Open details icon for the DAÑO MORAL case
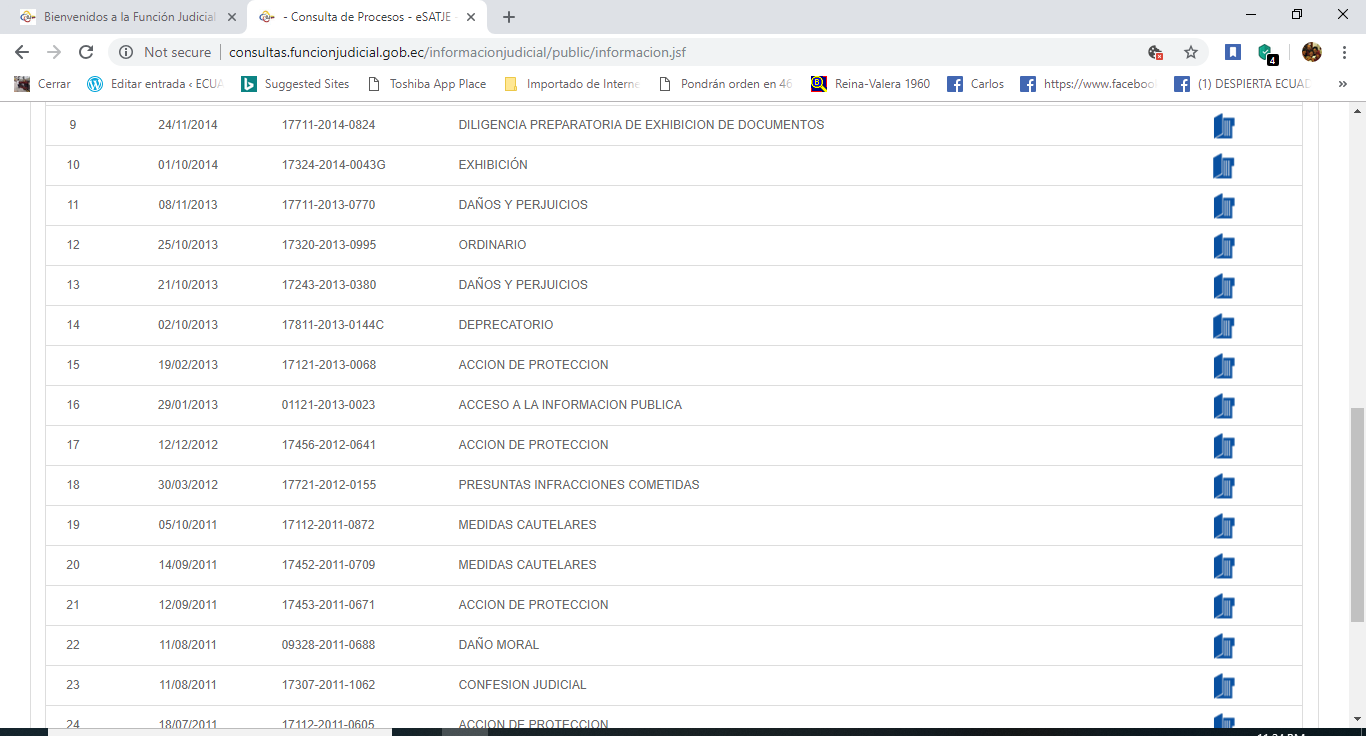Image resolution: width=1366 pixels, height=736 pixels. click(x=1223, y=646)
